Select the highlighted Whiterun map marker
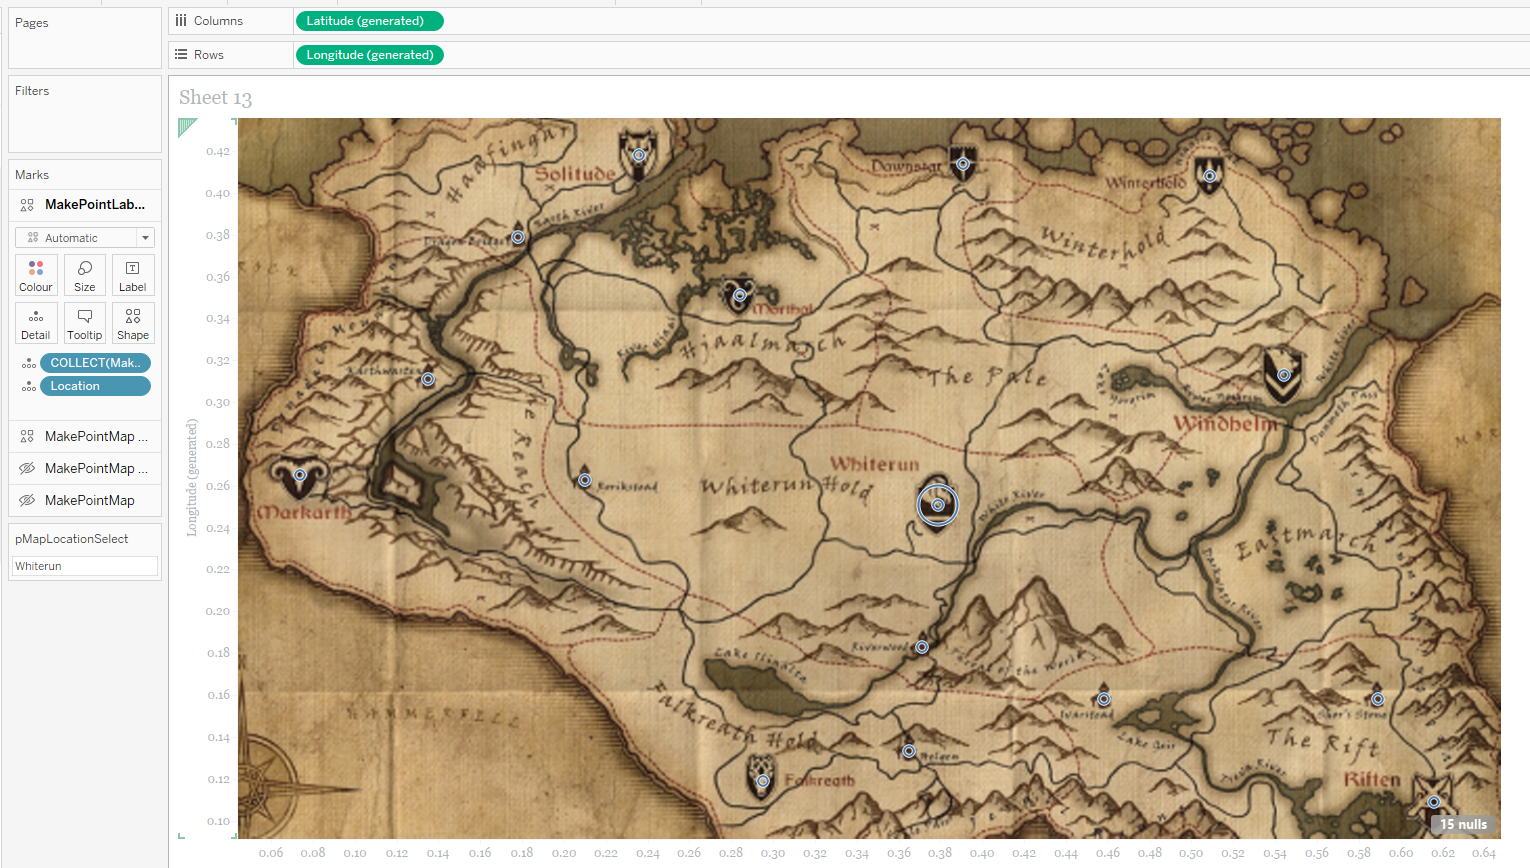 [938, 505]
